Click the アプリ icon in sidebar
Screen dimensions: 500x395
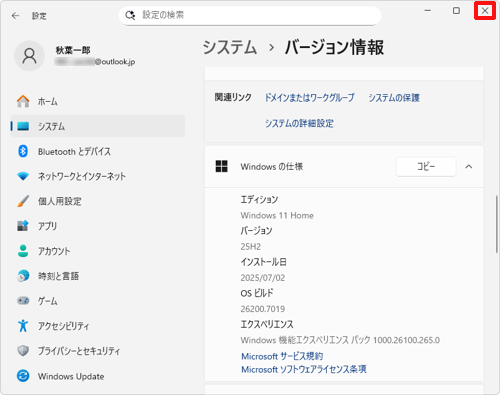tap(23, 226)
